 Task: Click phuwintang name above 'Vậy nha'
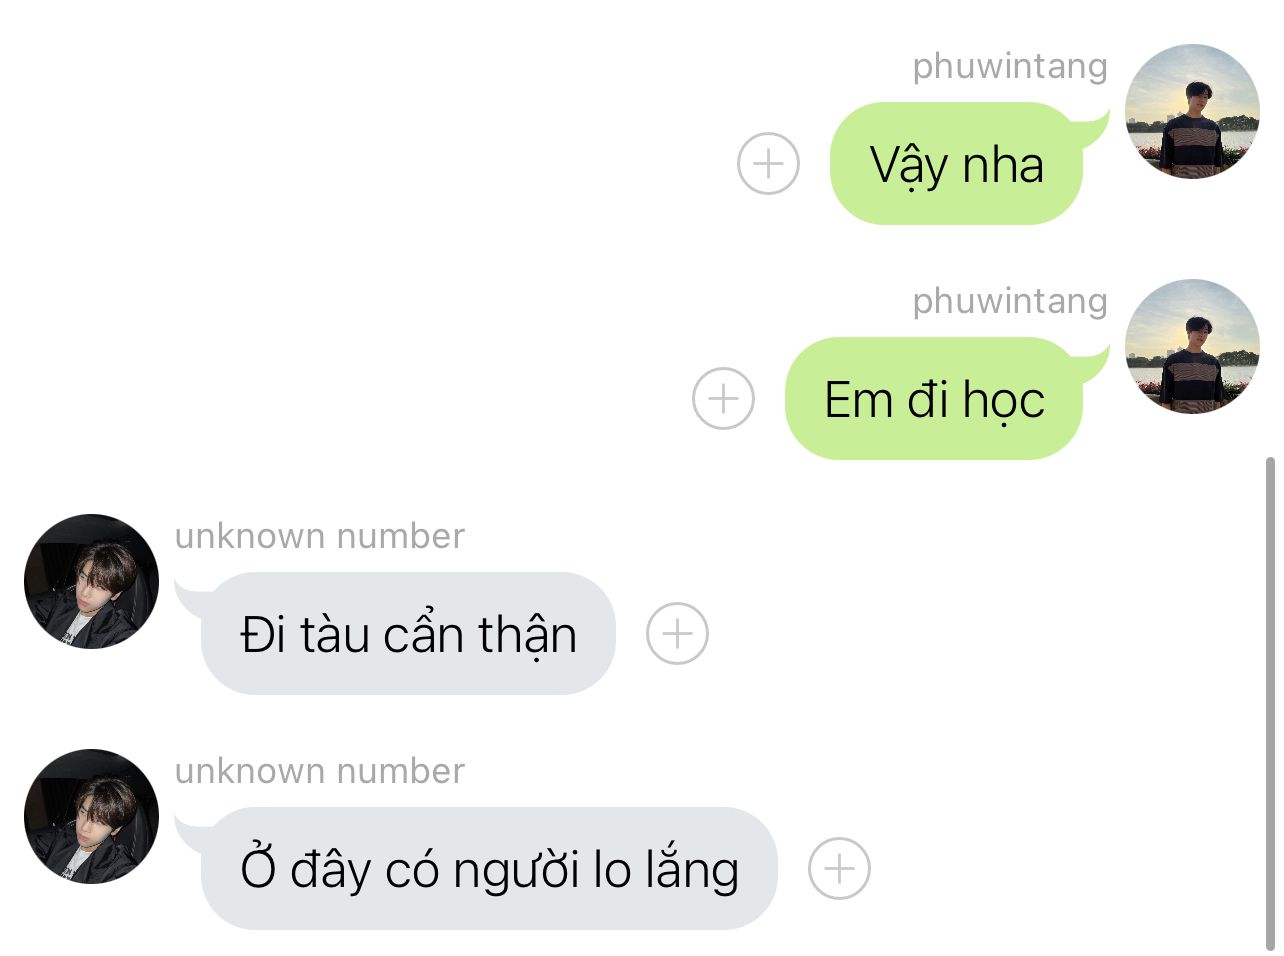tap(1010, 66)
